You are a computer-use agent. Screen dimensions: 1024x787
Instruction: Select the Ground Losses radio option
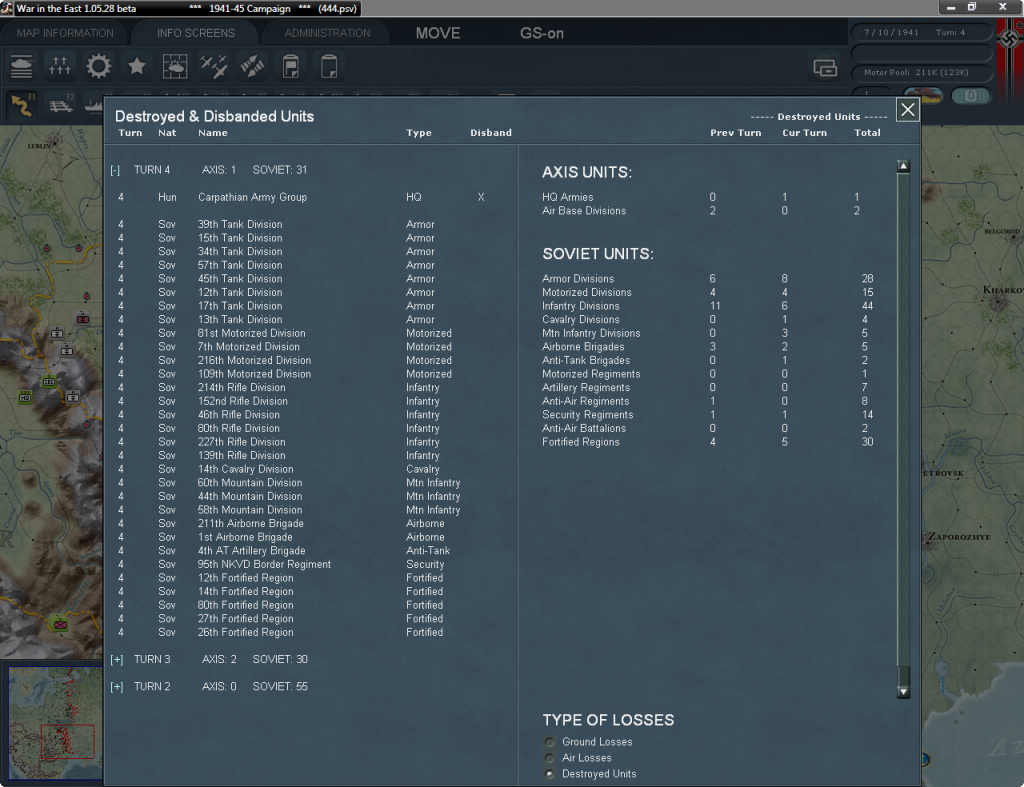pos(550,742)
